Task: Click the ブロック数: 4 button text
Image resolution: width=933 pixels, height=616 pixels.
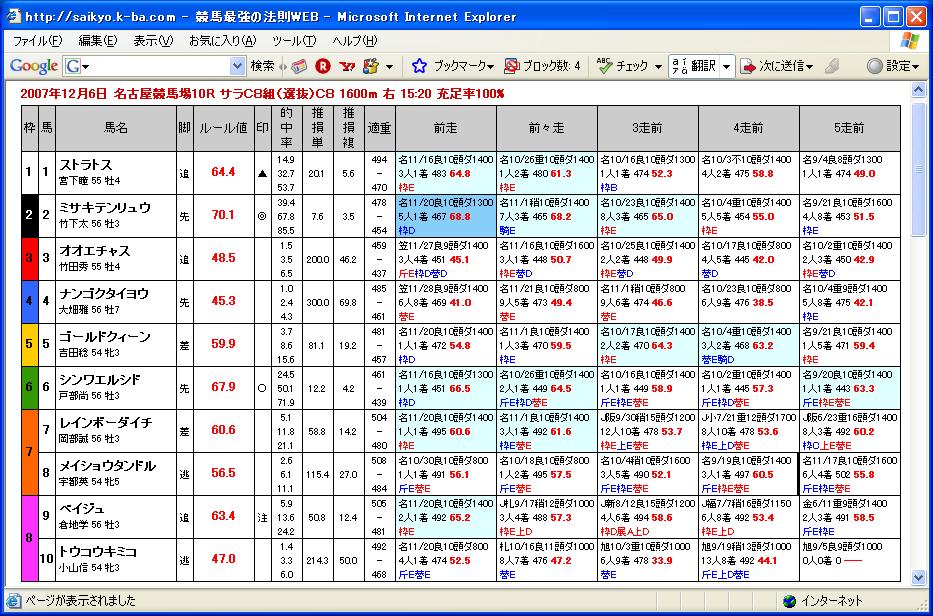Action: click(x=552, y=66)
